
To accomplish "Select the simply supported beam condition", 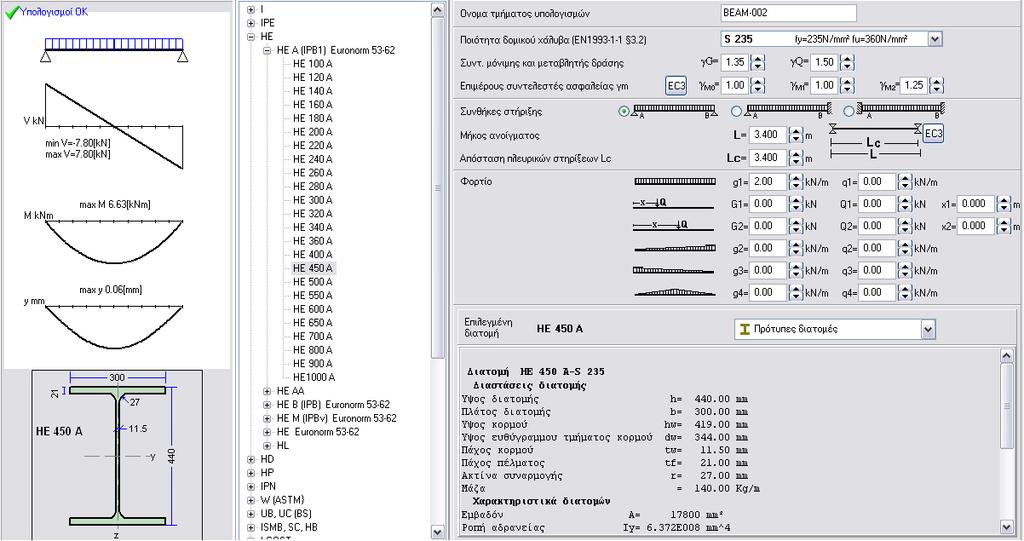I will 624,111.
